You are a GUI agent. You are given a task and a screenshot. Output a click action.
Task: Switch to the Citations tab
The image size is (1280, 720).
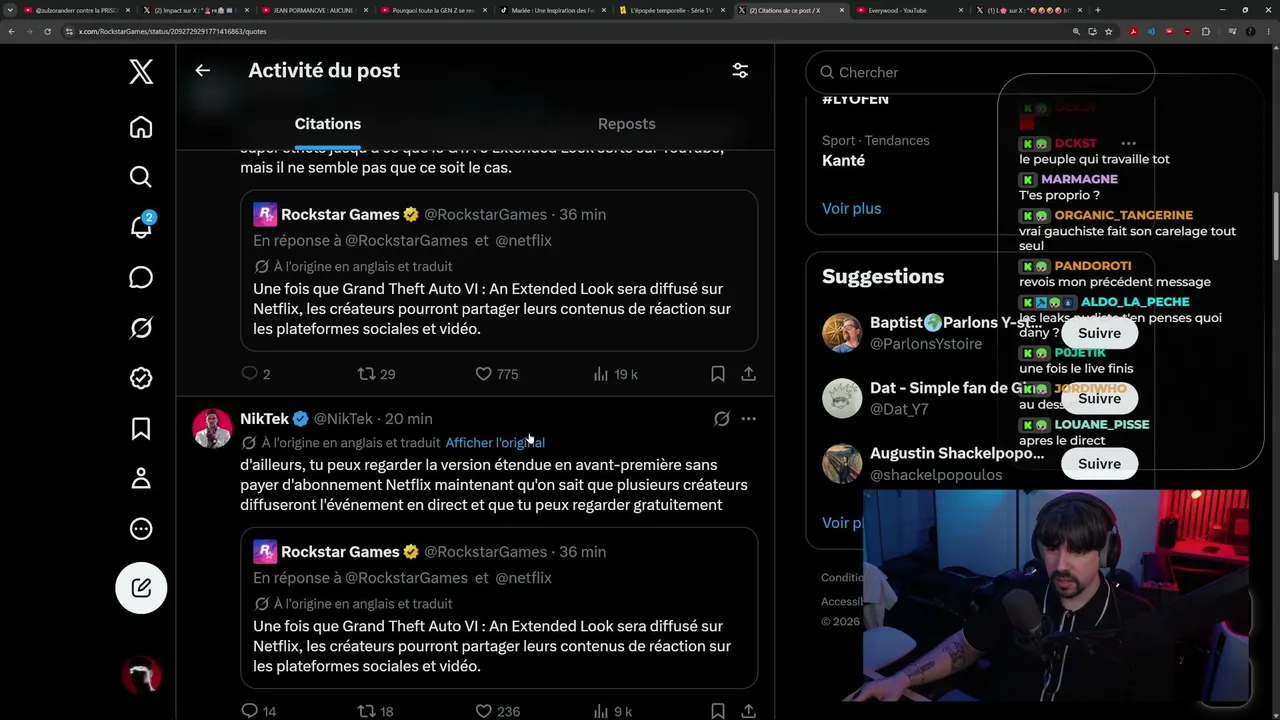point(327,124)
